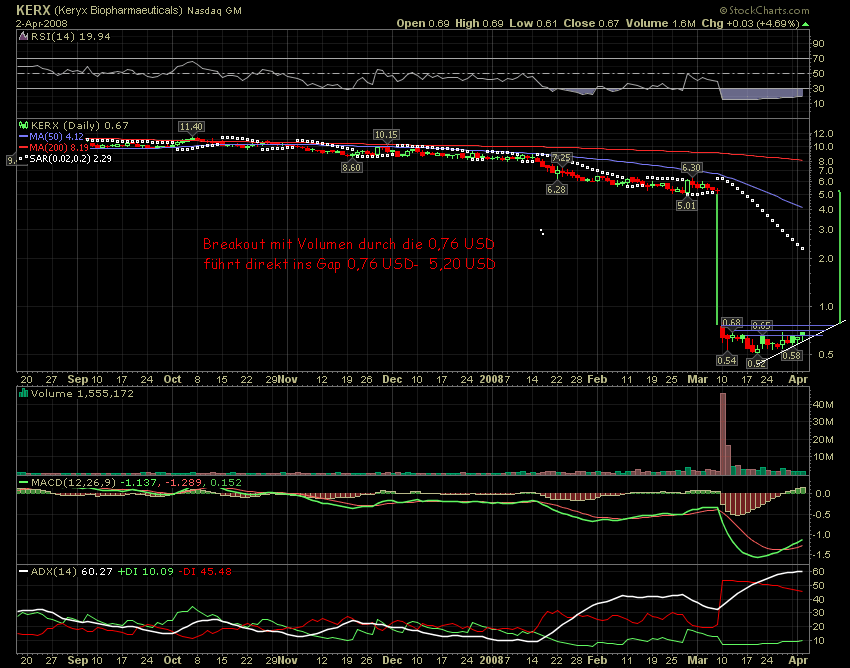Select the RSI(14) indicator label

(45, 35)
